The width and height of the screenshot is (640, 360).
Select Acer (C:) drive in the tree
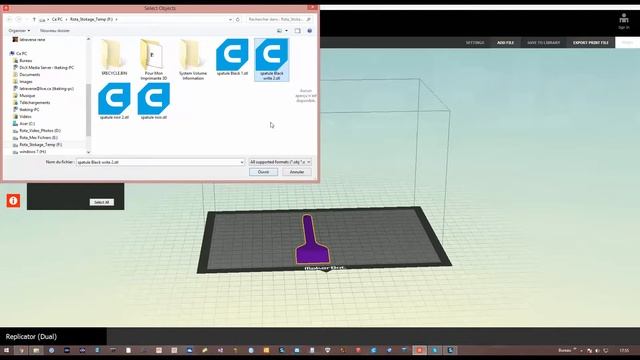coord(27,123)
